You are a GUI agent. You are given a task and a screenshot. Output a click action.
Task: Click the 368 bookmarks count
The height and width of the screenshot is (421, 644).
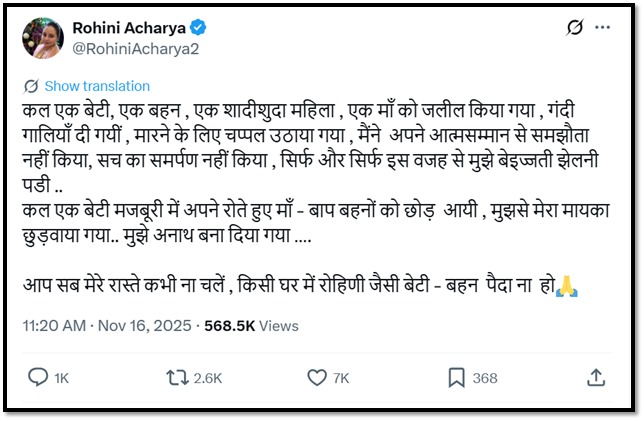coord(484,377)
